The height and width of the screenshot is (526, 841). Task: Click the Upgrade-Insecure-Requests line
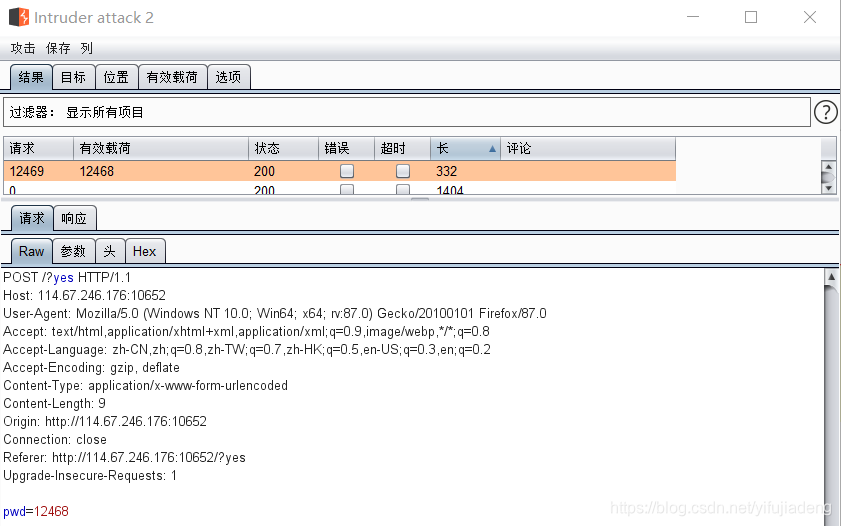(90, 476)
